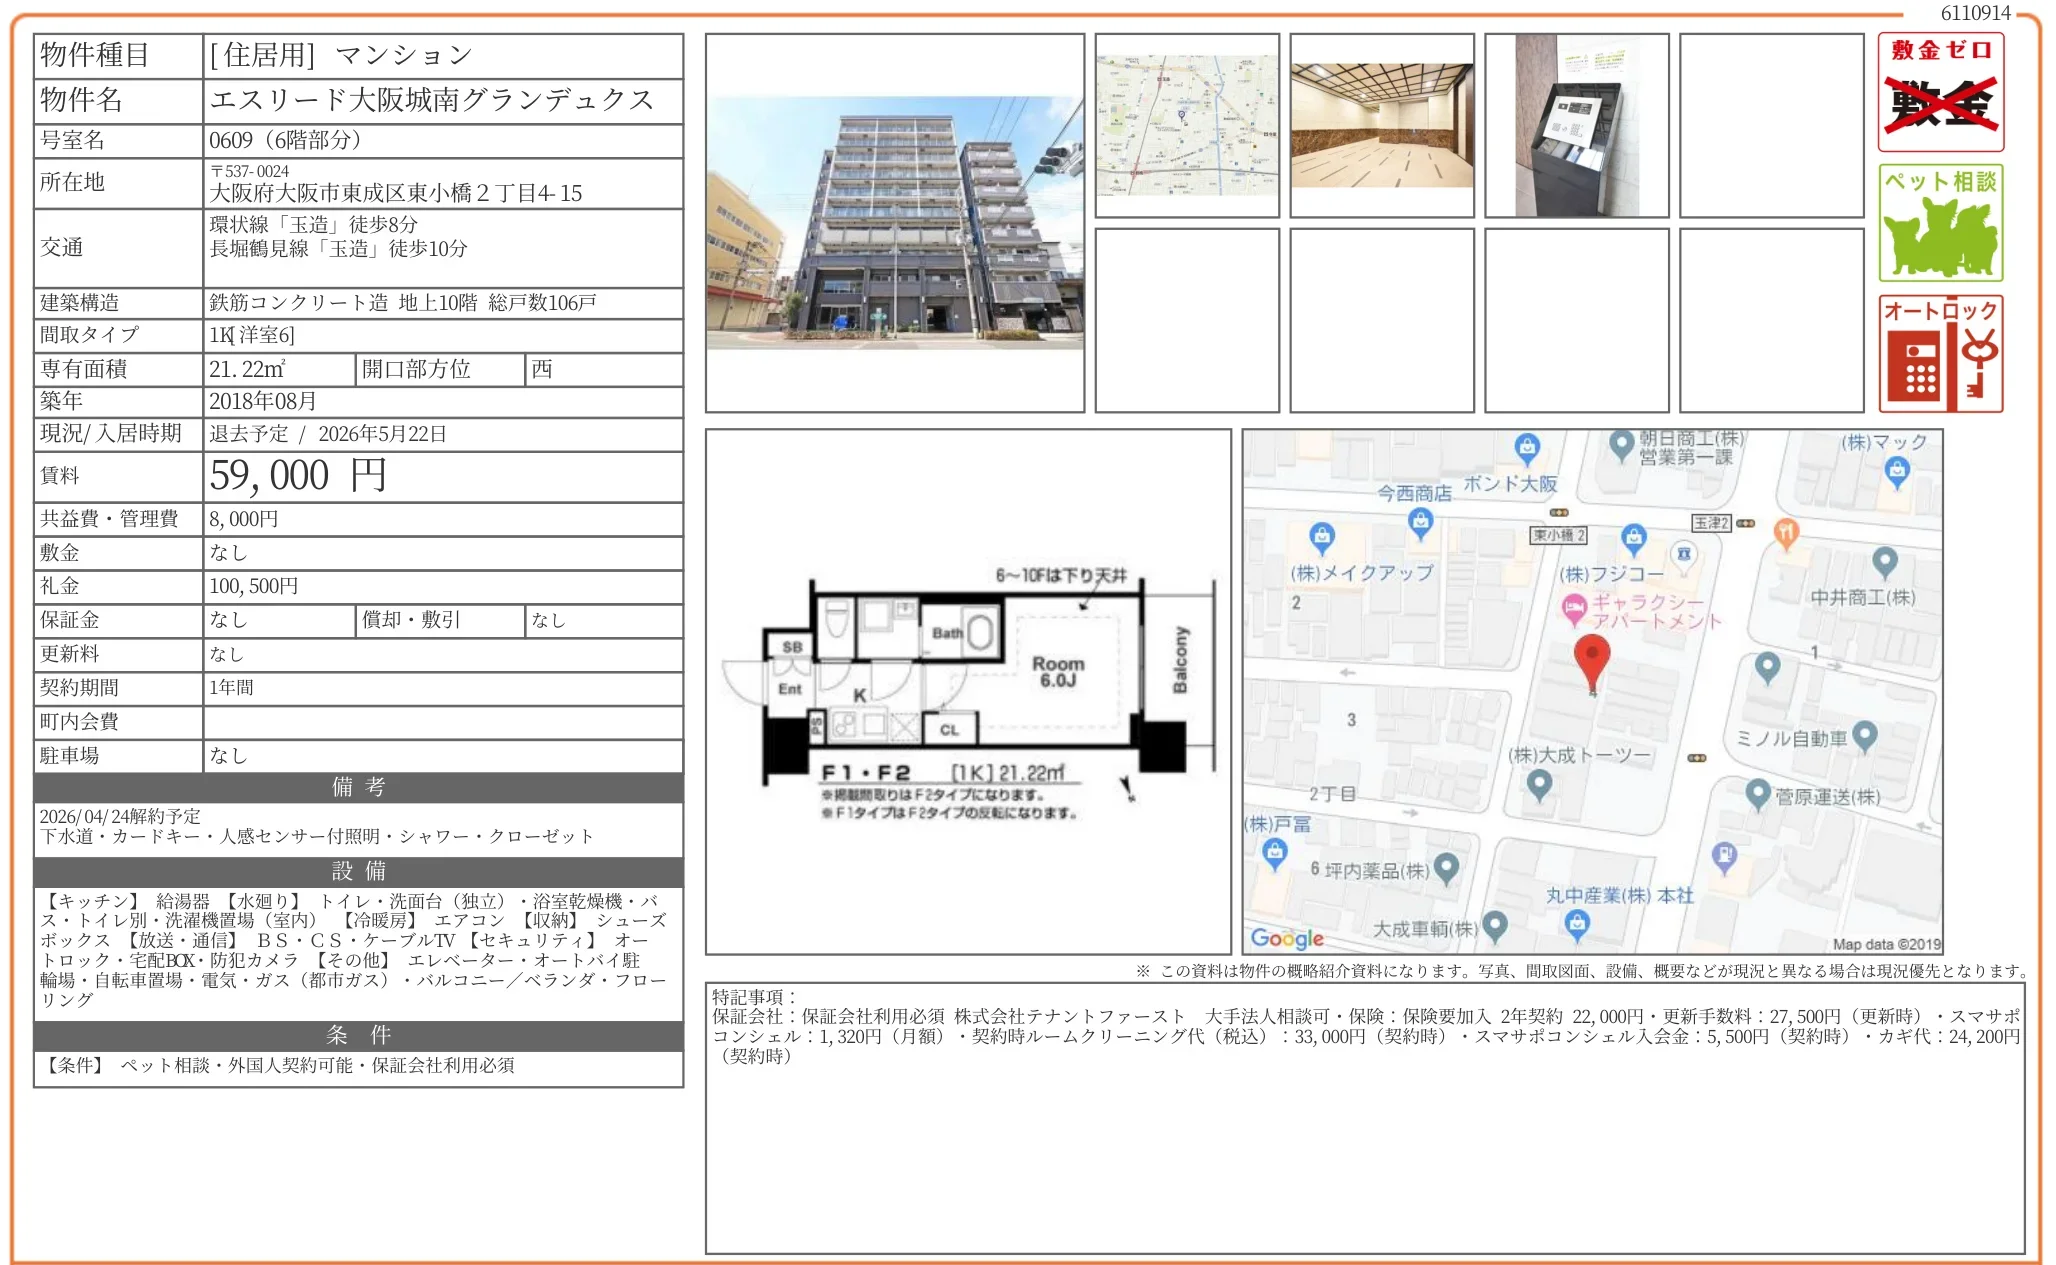2056x1265 pixels.
Task: Open the main building exterior photo
Action: click(x=894, y=223)
